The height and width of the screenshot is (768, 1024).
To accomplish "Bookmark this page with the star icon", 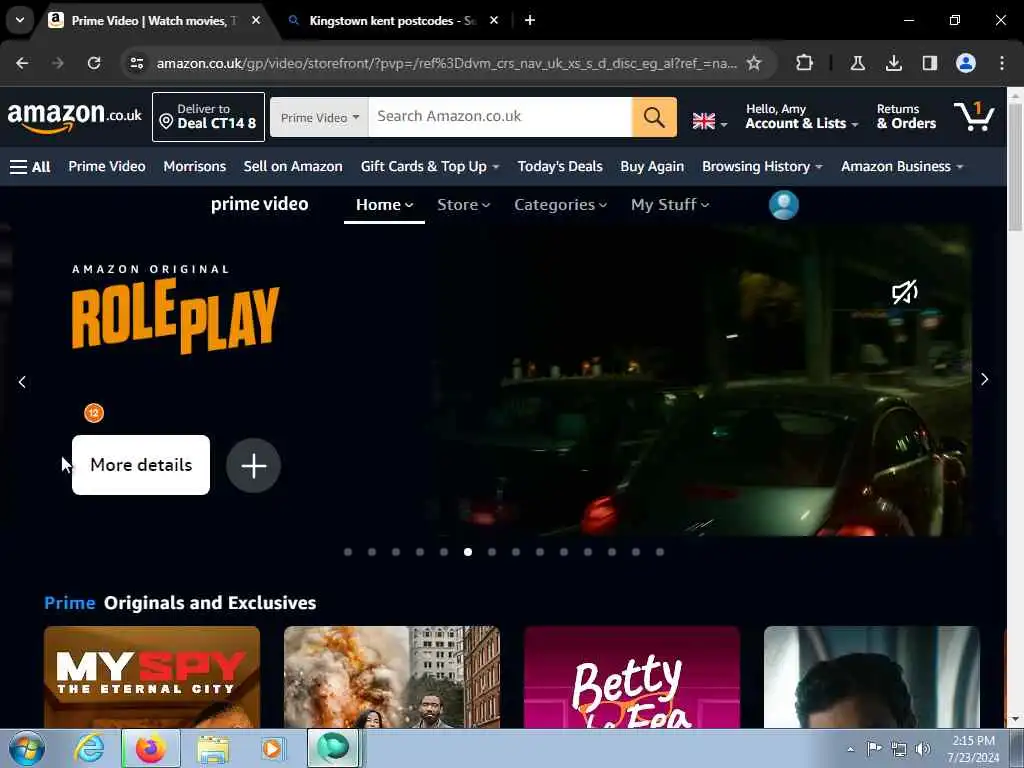I will tap(754, 63).
